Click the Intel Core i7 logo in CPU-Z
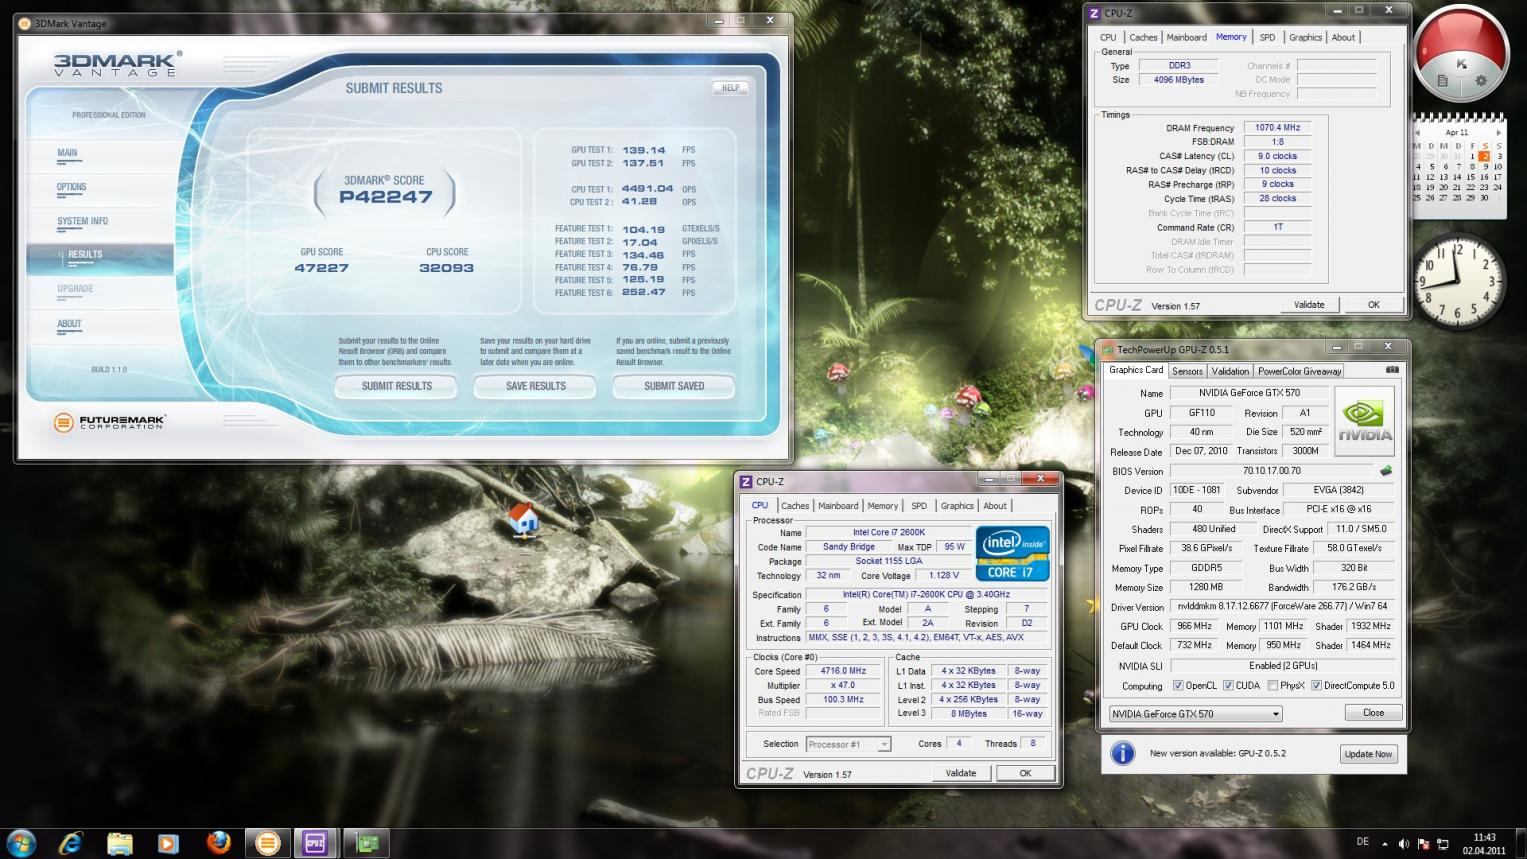The width and height of the screenshot is (1527, 859). pos(1012,553)
